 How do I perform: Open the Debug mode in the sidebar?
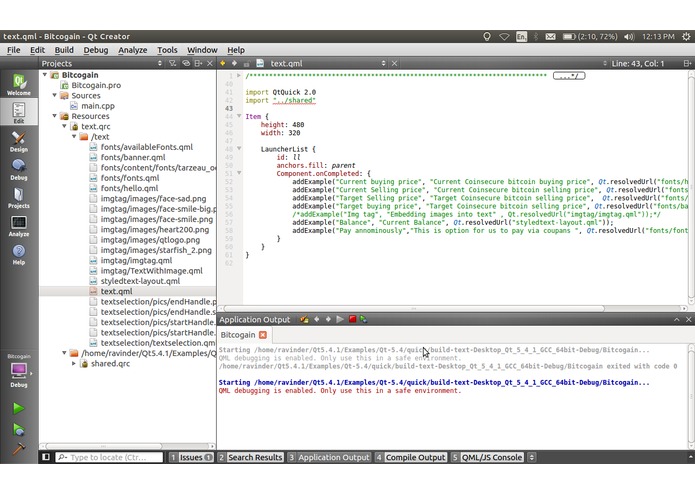pos(19,170)
